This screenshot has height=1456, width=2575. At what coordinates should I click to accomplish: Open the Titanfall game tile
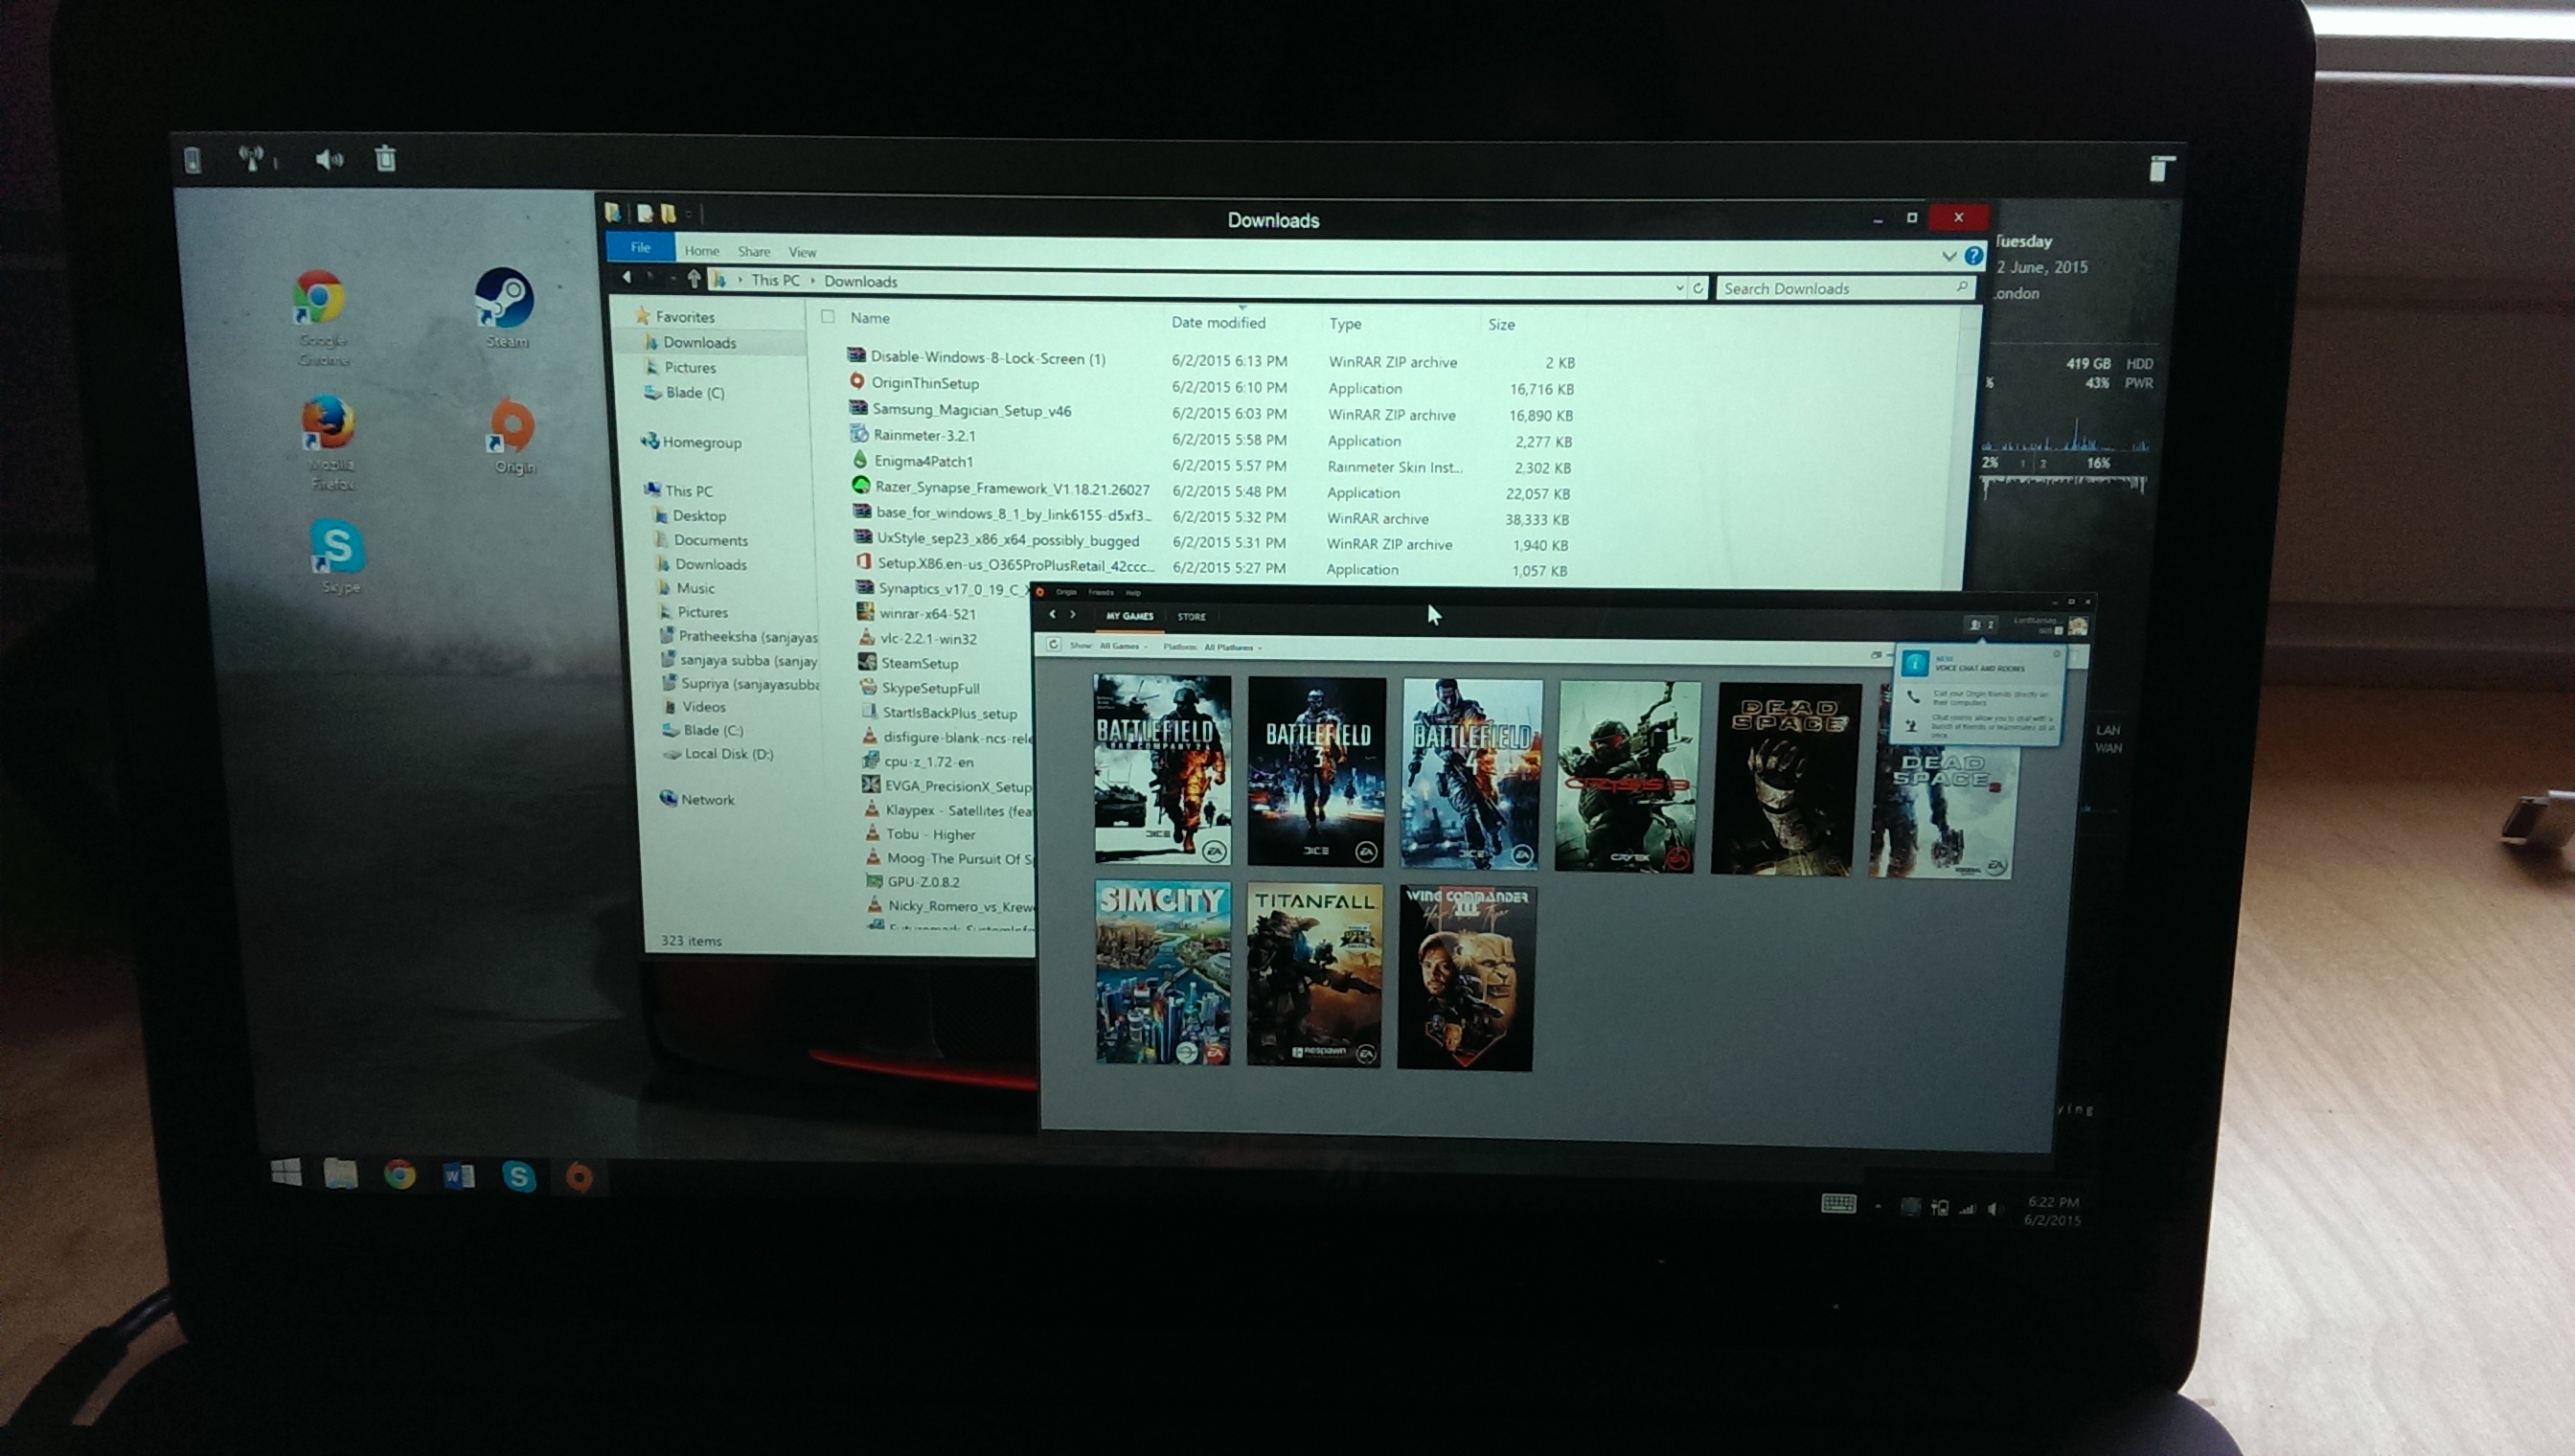click(x=1315, y=975)
